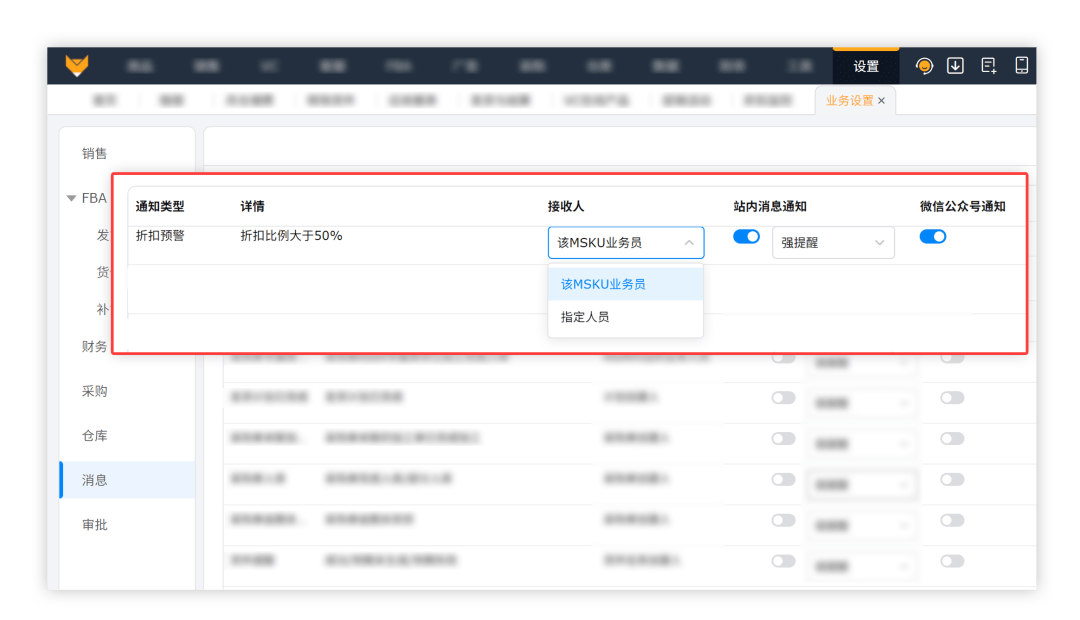The width and height of the screenshot is (1080, 620).
Task: Open the 审批 sidebar section
Action: (x=95, y=523)
